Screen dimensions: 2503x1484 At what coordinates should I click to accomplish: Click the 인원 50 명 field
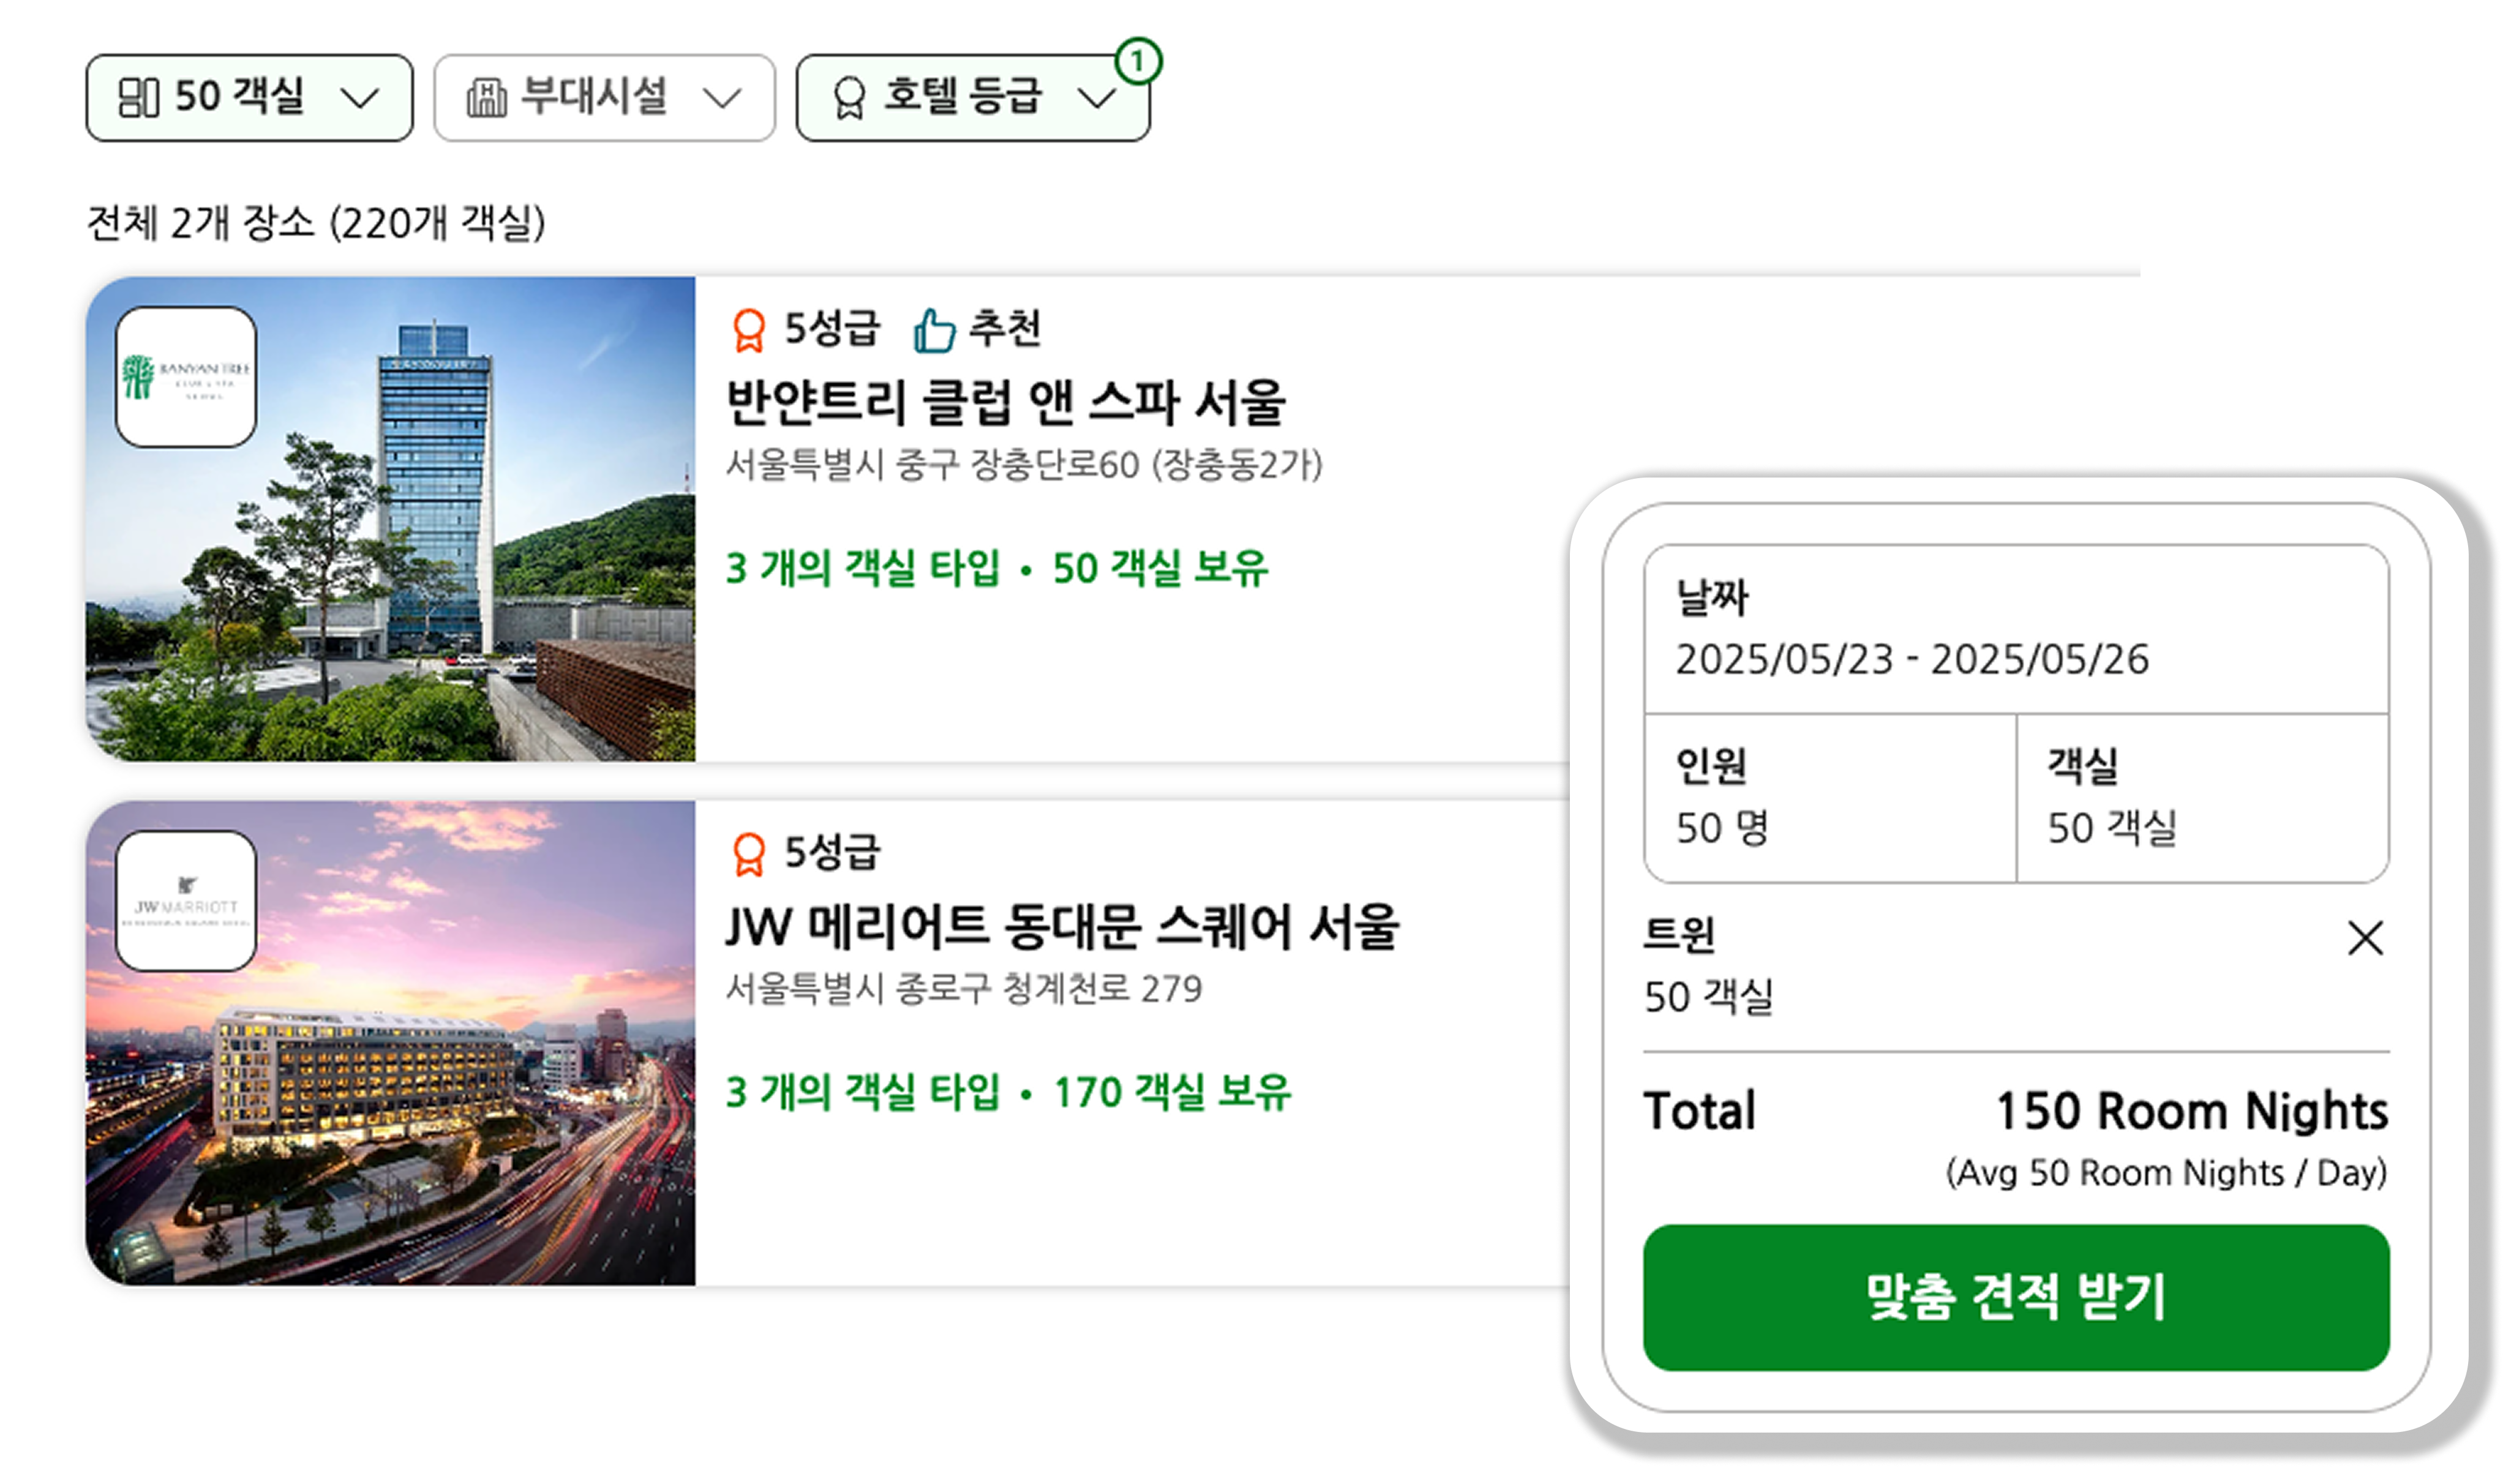click(1829, 798)
